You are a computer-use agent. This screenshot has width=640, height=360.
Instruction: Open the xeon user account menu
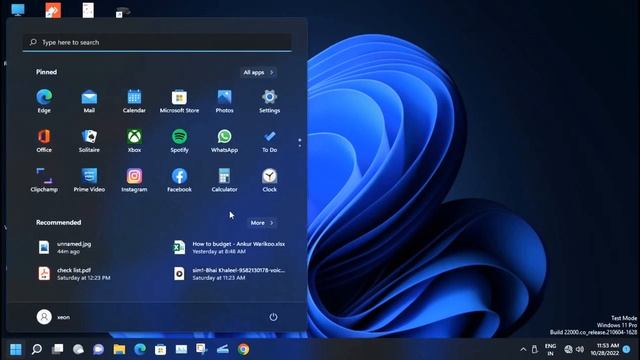(53, 317)
